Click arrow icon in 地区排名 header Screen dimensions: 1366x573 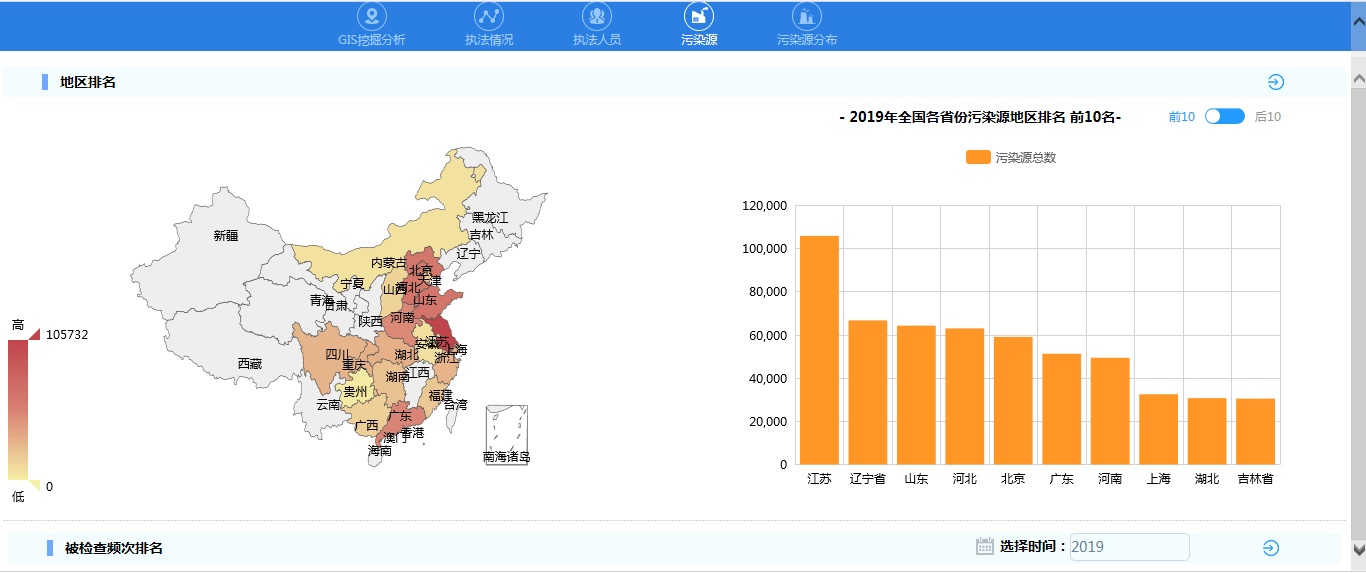[x=1275, y=83]
